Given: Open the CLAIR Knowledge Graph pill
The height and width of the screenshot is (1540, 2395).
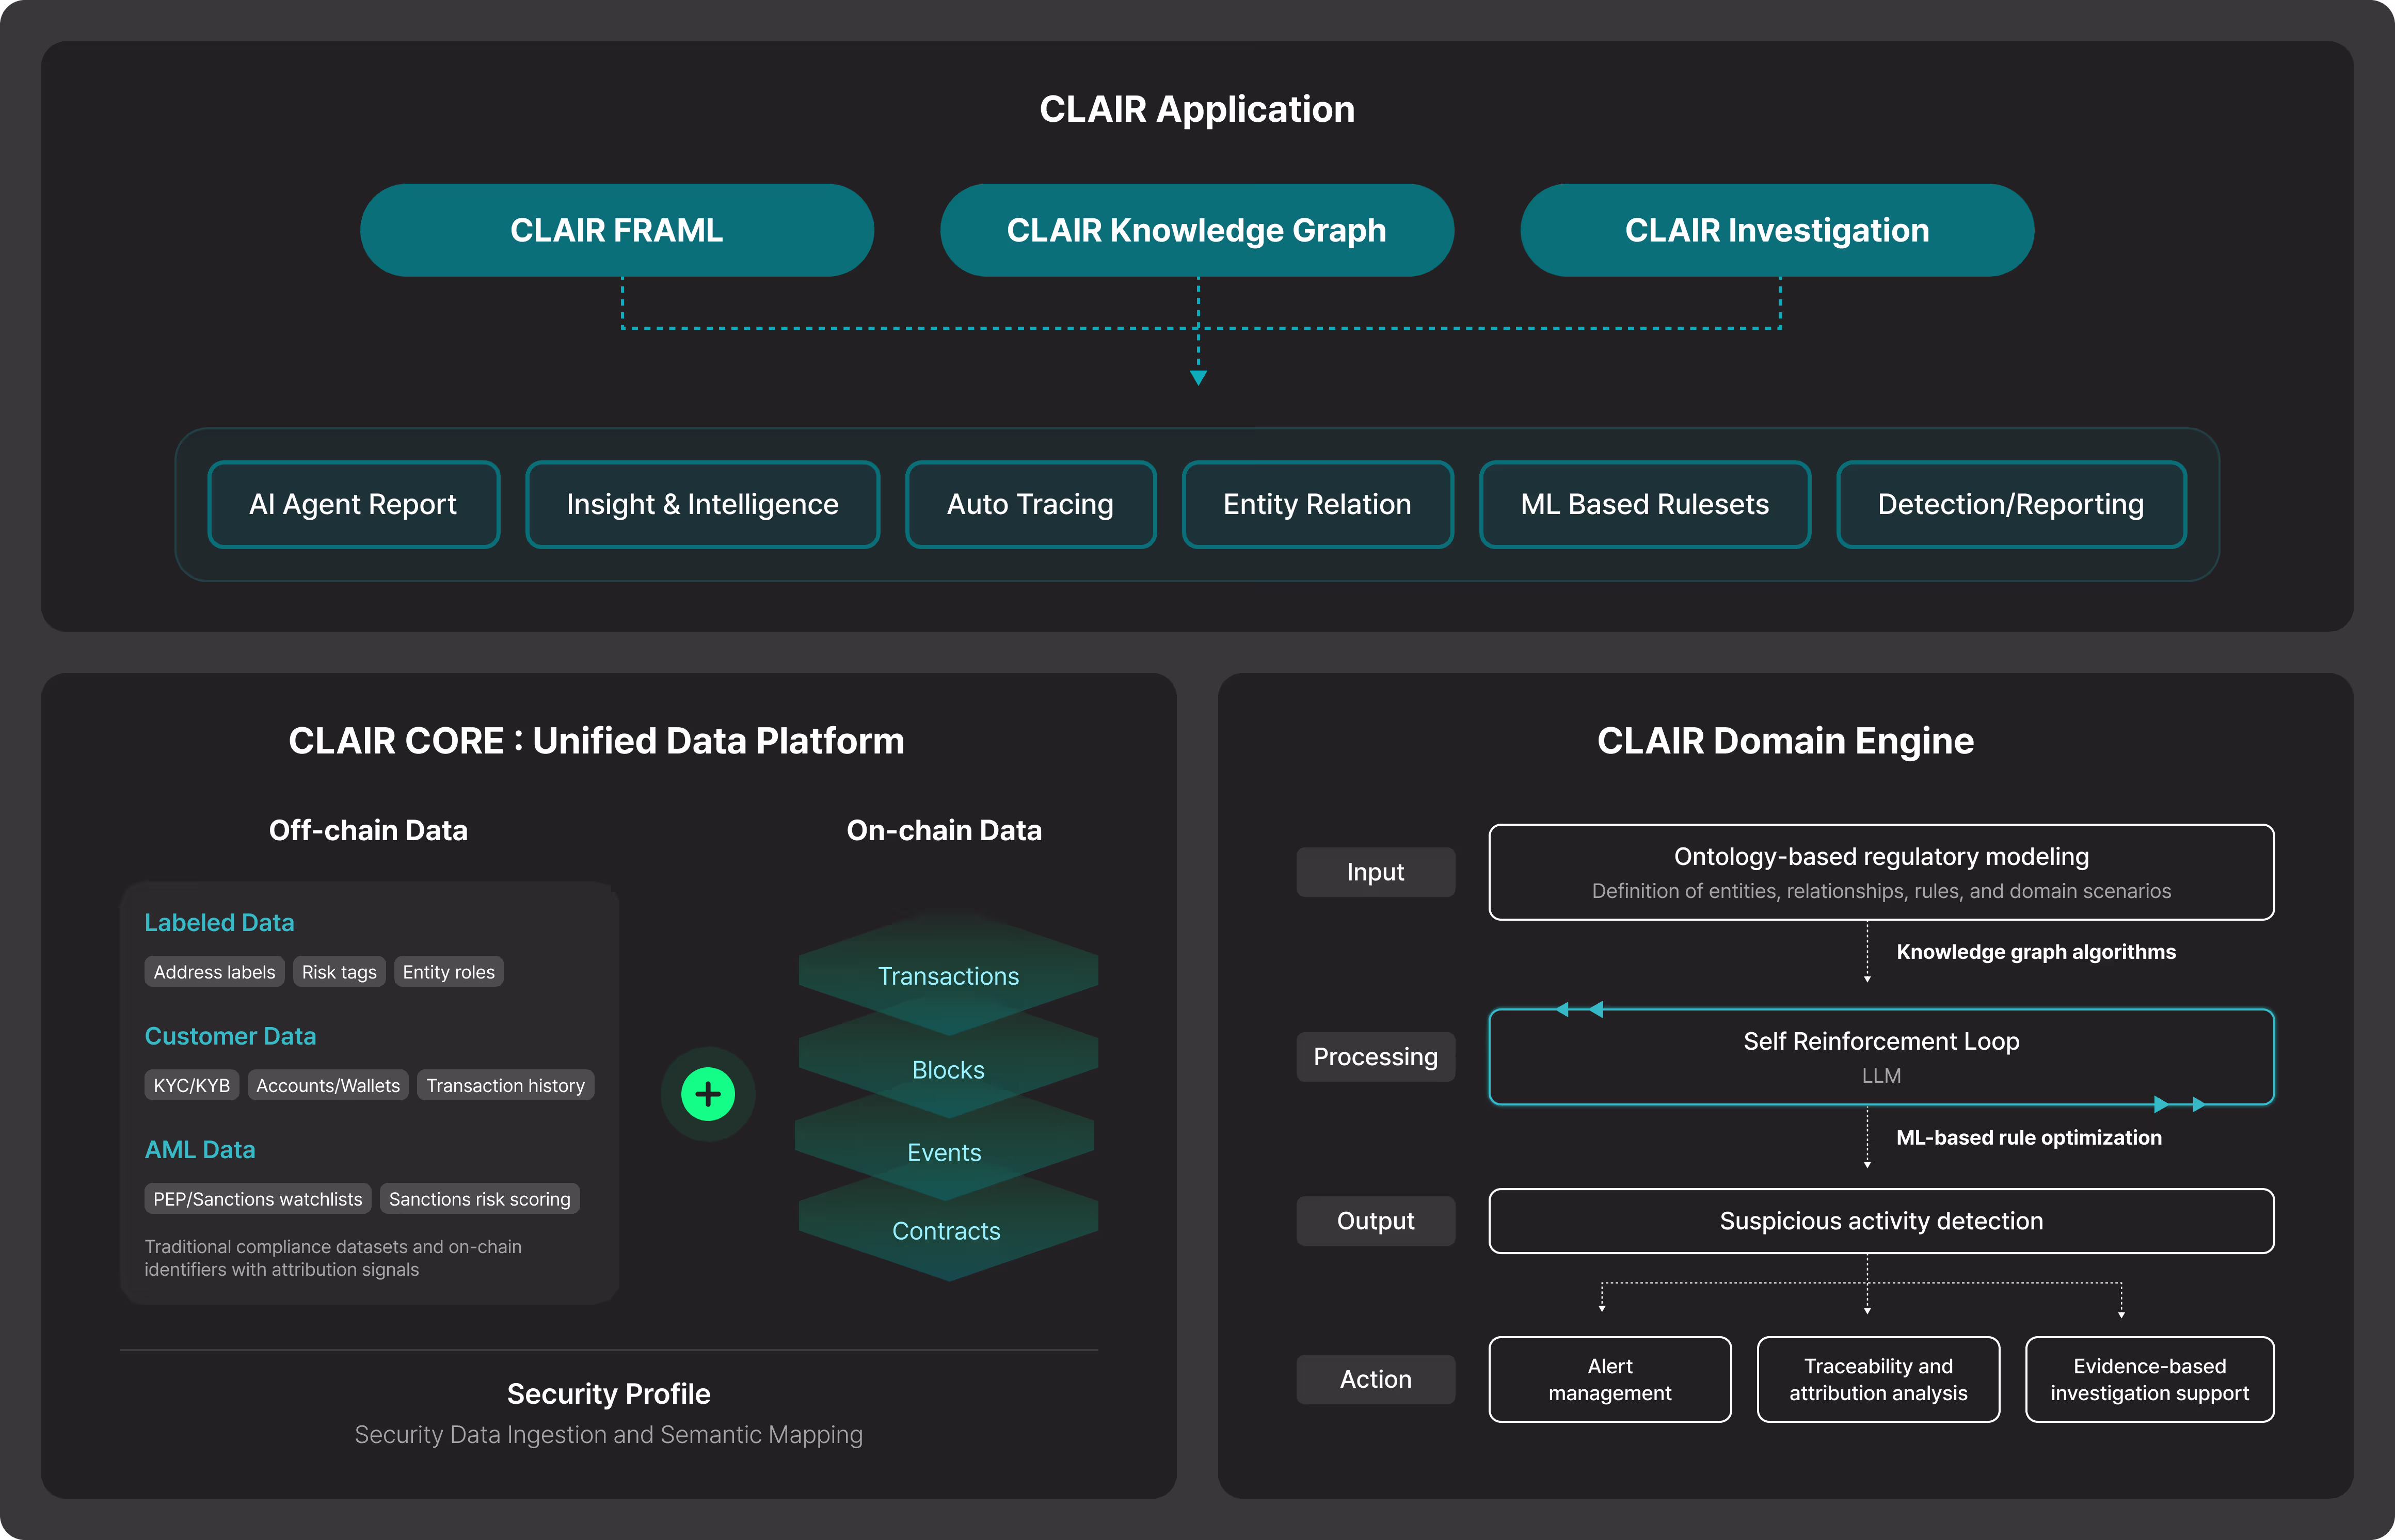Looking at the screenshot, I should [1196, 230].
